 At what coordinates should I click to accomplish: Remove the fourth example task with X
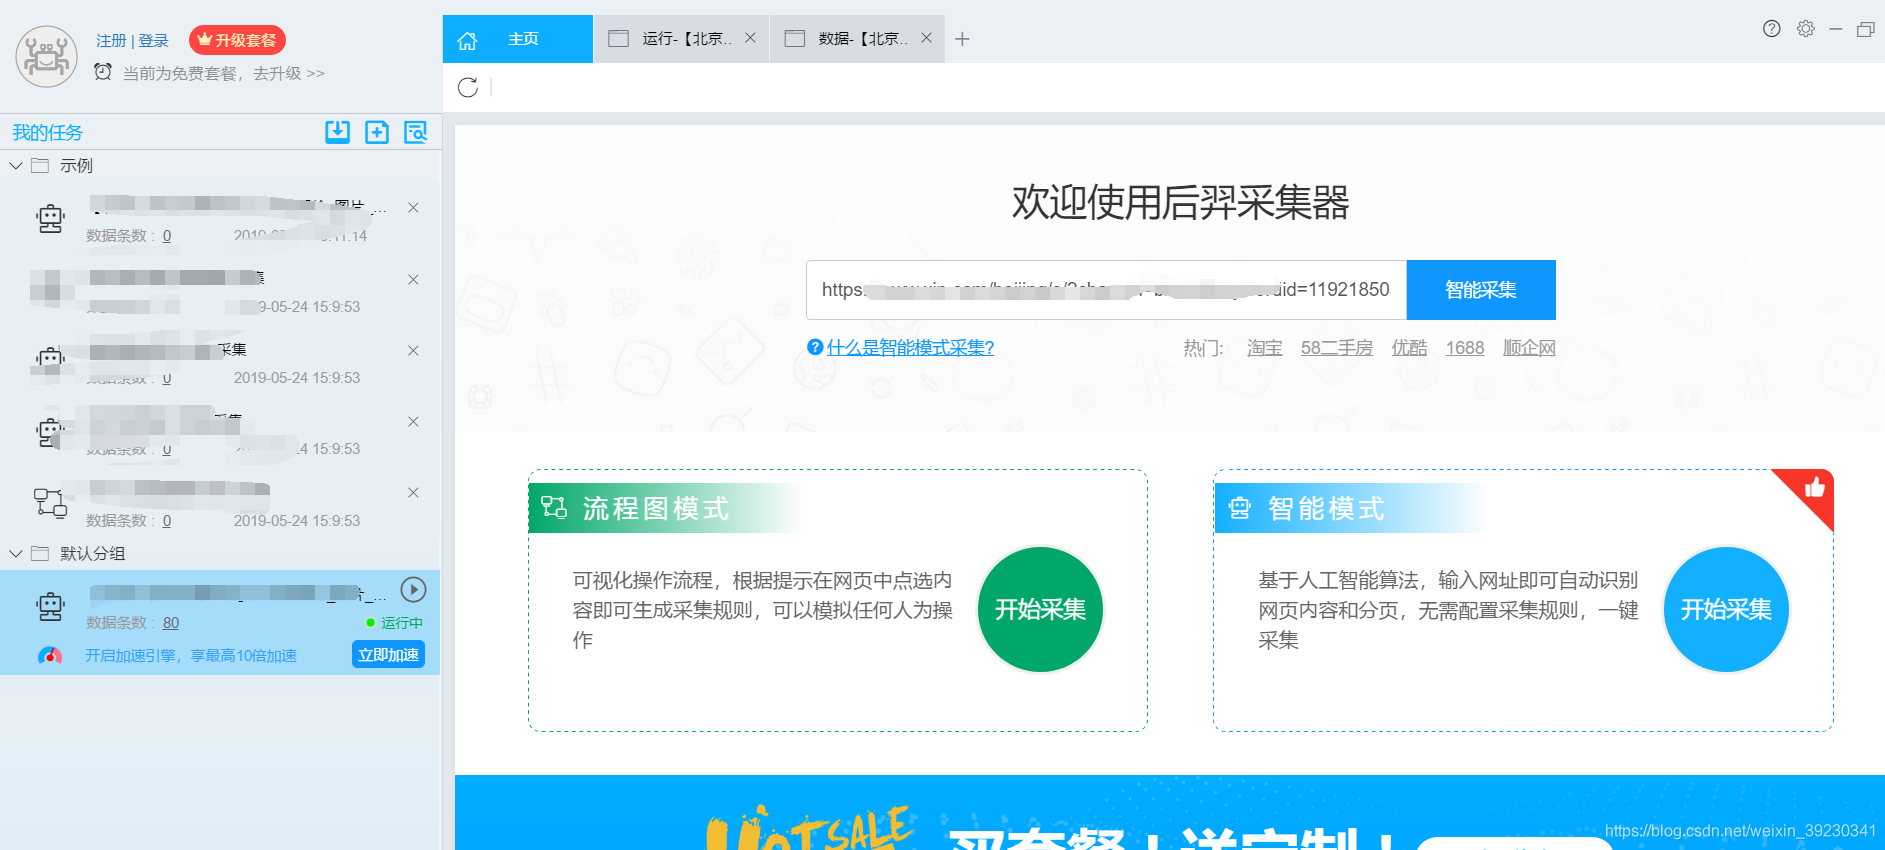point(413,422)
